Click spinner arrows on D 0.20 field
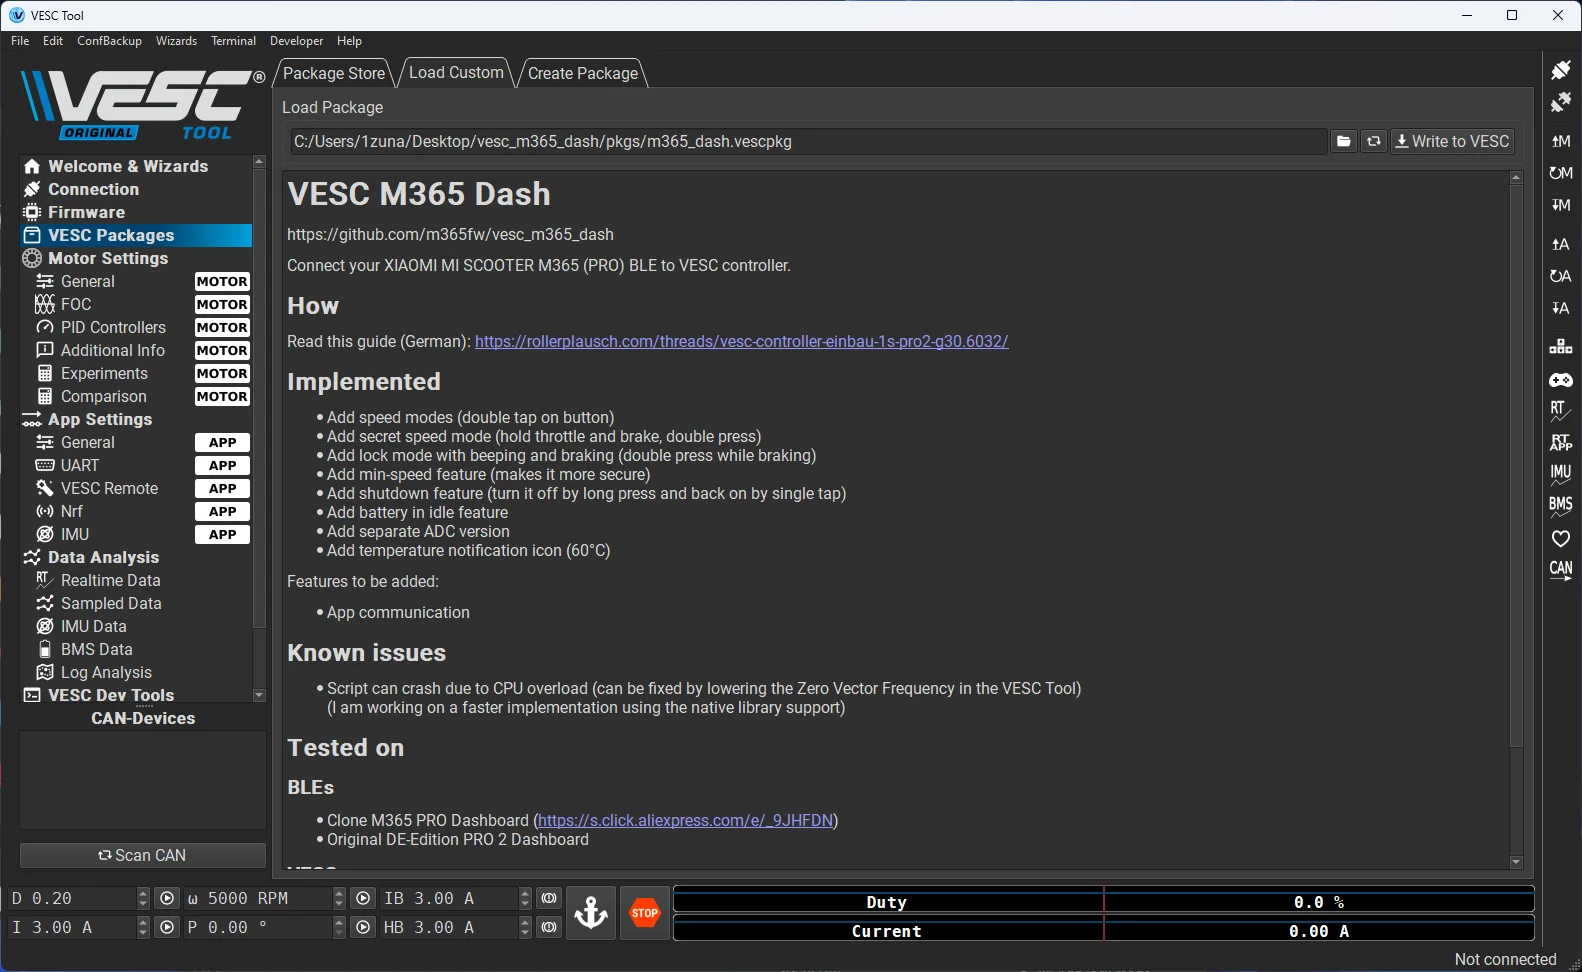1582x972 pixels. pos(143,899)
